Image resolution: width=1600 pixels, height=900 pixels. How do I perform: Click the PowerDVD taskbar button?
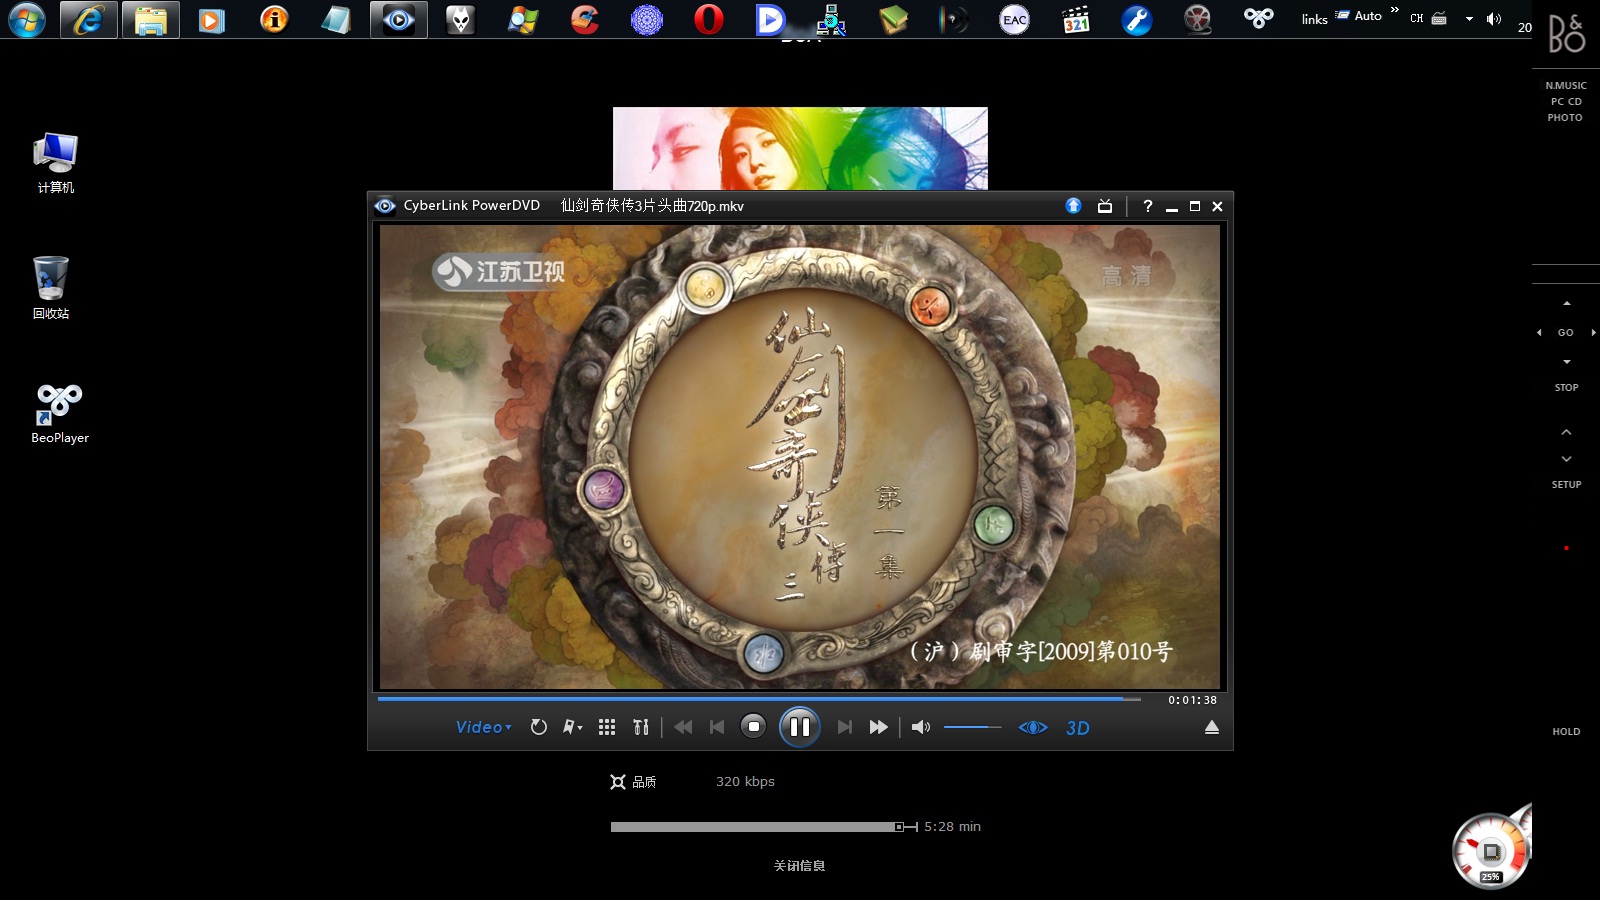[x=399, y=19]
